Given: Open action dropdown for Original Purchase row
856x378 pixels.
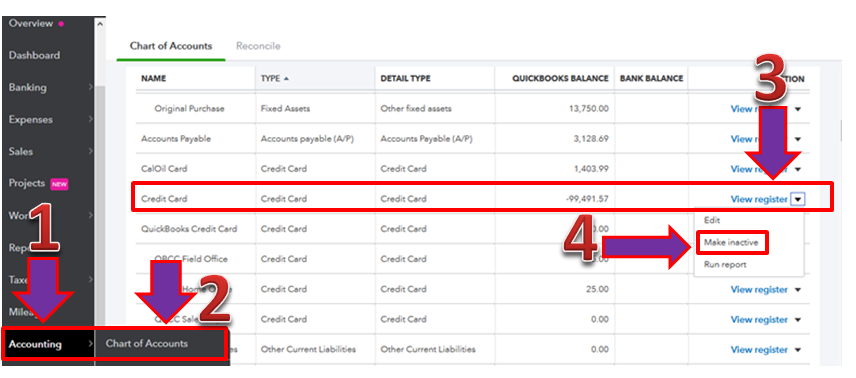Looking at the screenshot, I should tap(798, 109).
